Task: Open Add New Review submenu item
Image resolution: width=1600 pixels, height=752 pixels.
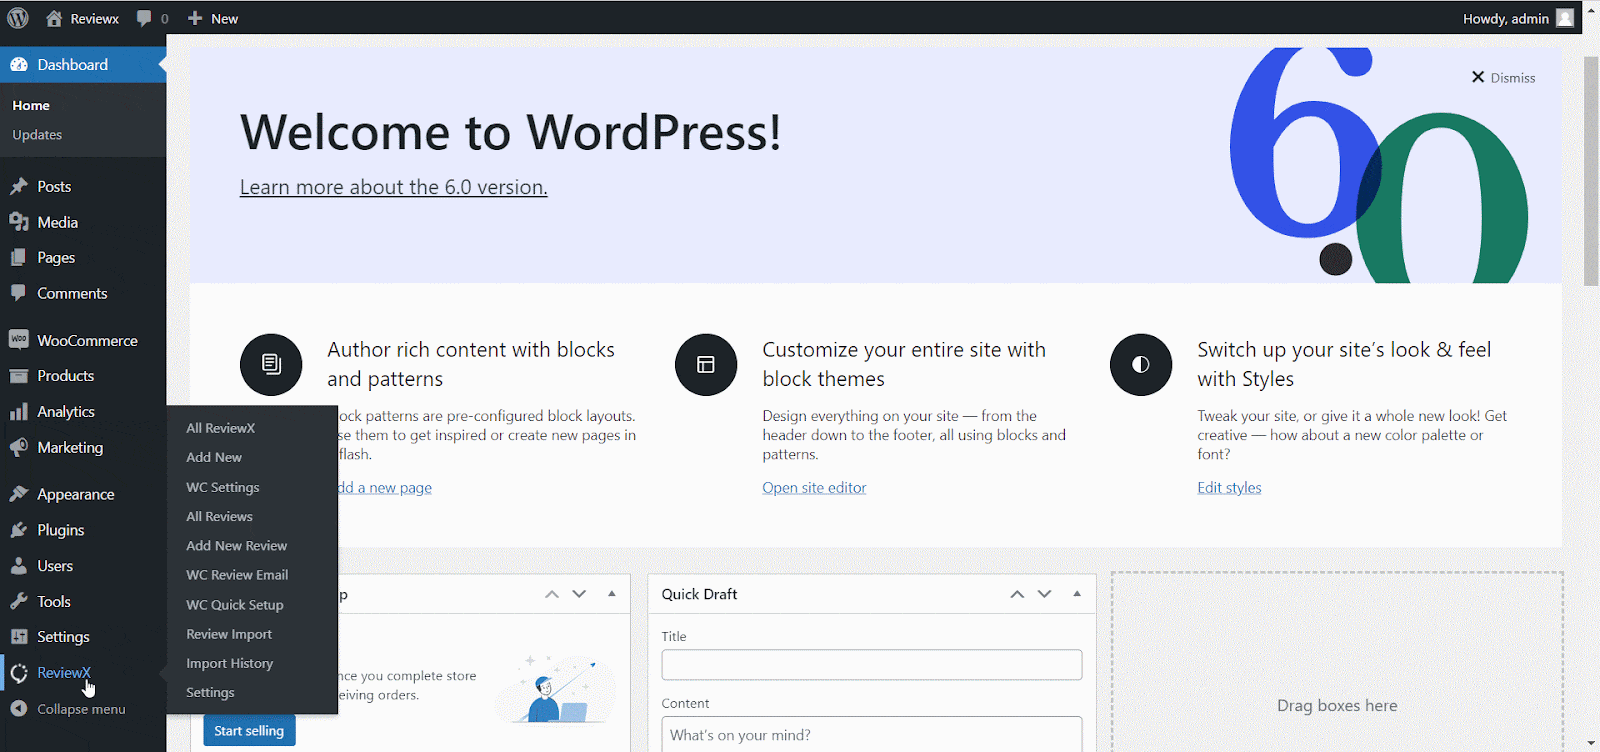Action: pos(236,546)
